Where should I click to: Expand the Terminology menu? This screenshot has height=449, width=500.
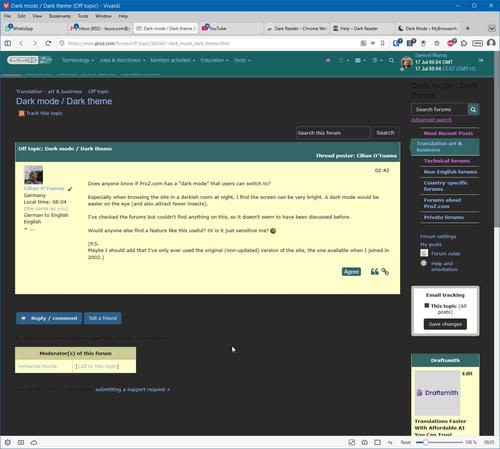pyautogui.click(x=77, y=60)
